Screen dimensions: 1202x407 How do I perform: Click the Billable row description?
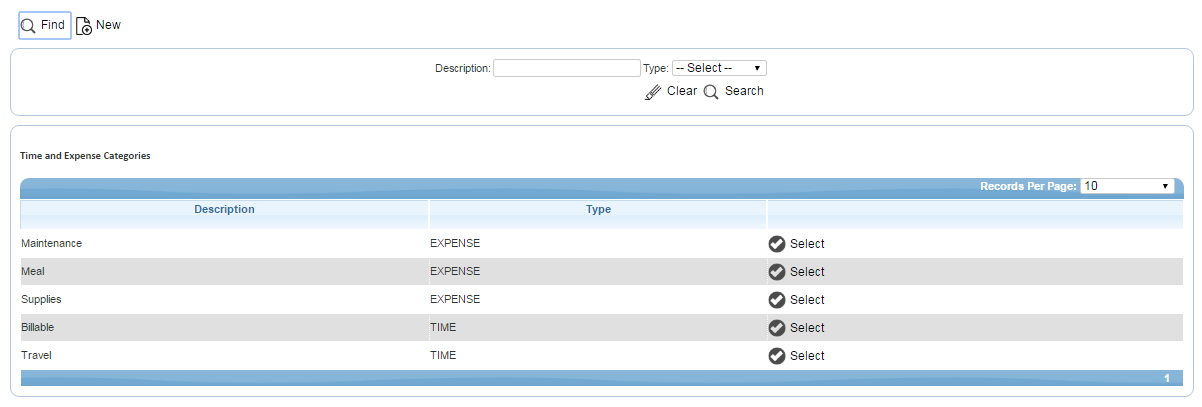[38, 327]
